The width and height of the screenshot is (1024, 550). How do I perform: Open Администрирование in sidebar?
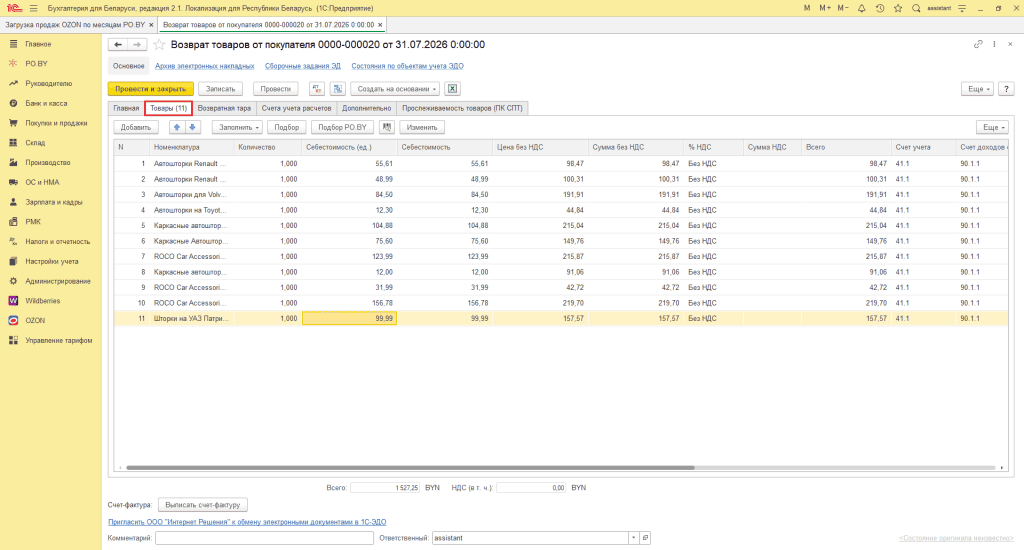[x=57, y=281]
